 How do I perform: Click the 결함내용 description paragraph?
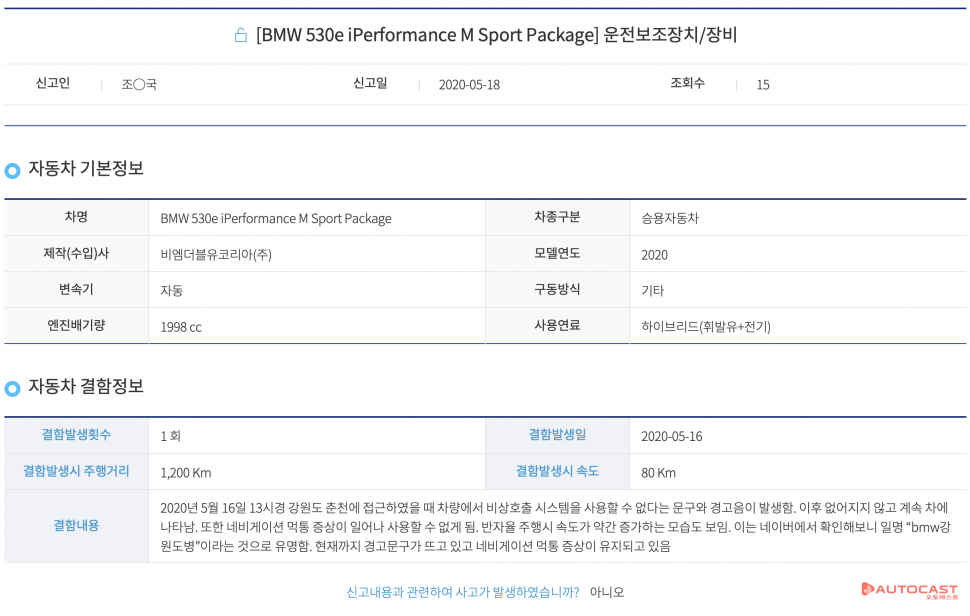pos(555,527)
